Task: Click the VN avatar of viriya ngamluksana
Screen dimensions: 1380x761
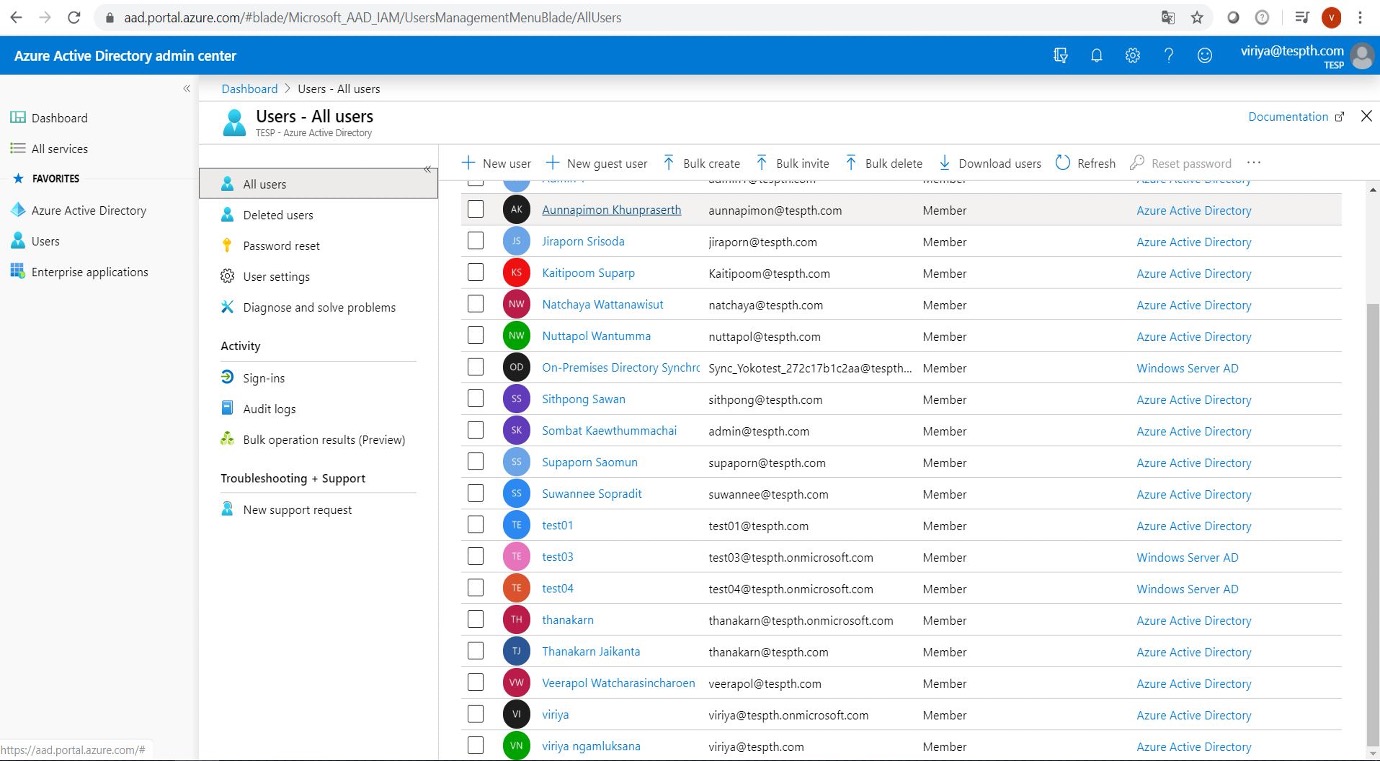Action: (x=516, y=746)
